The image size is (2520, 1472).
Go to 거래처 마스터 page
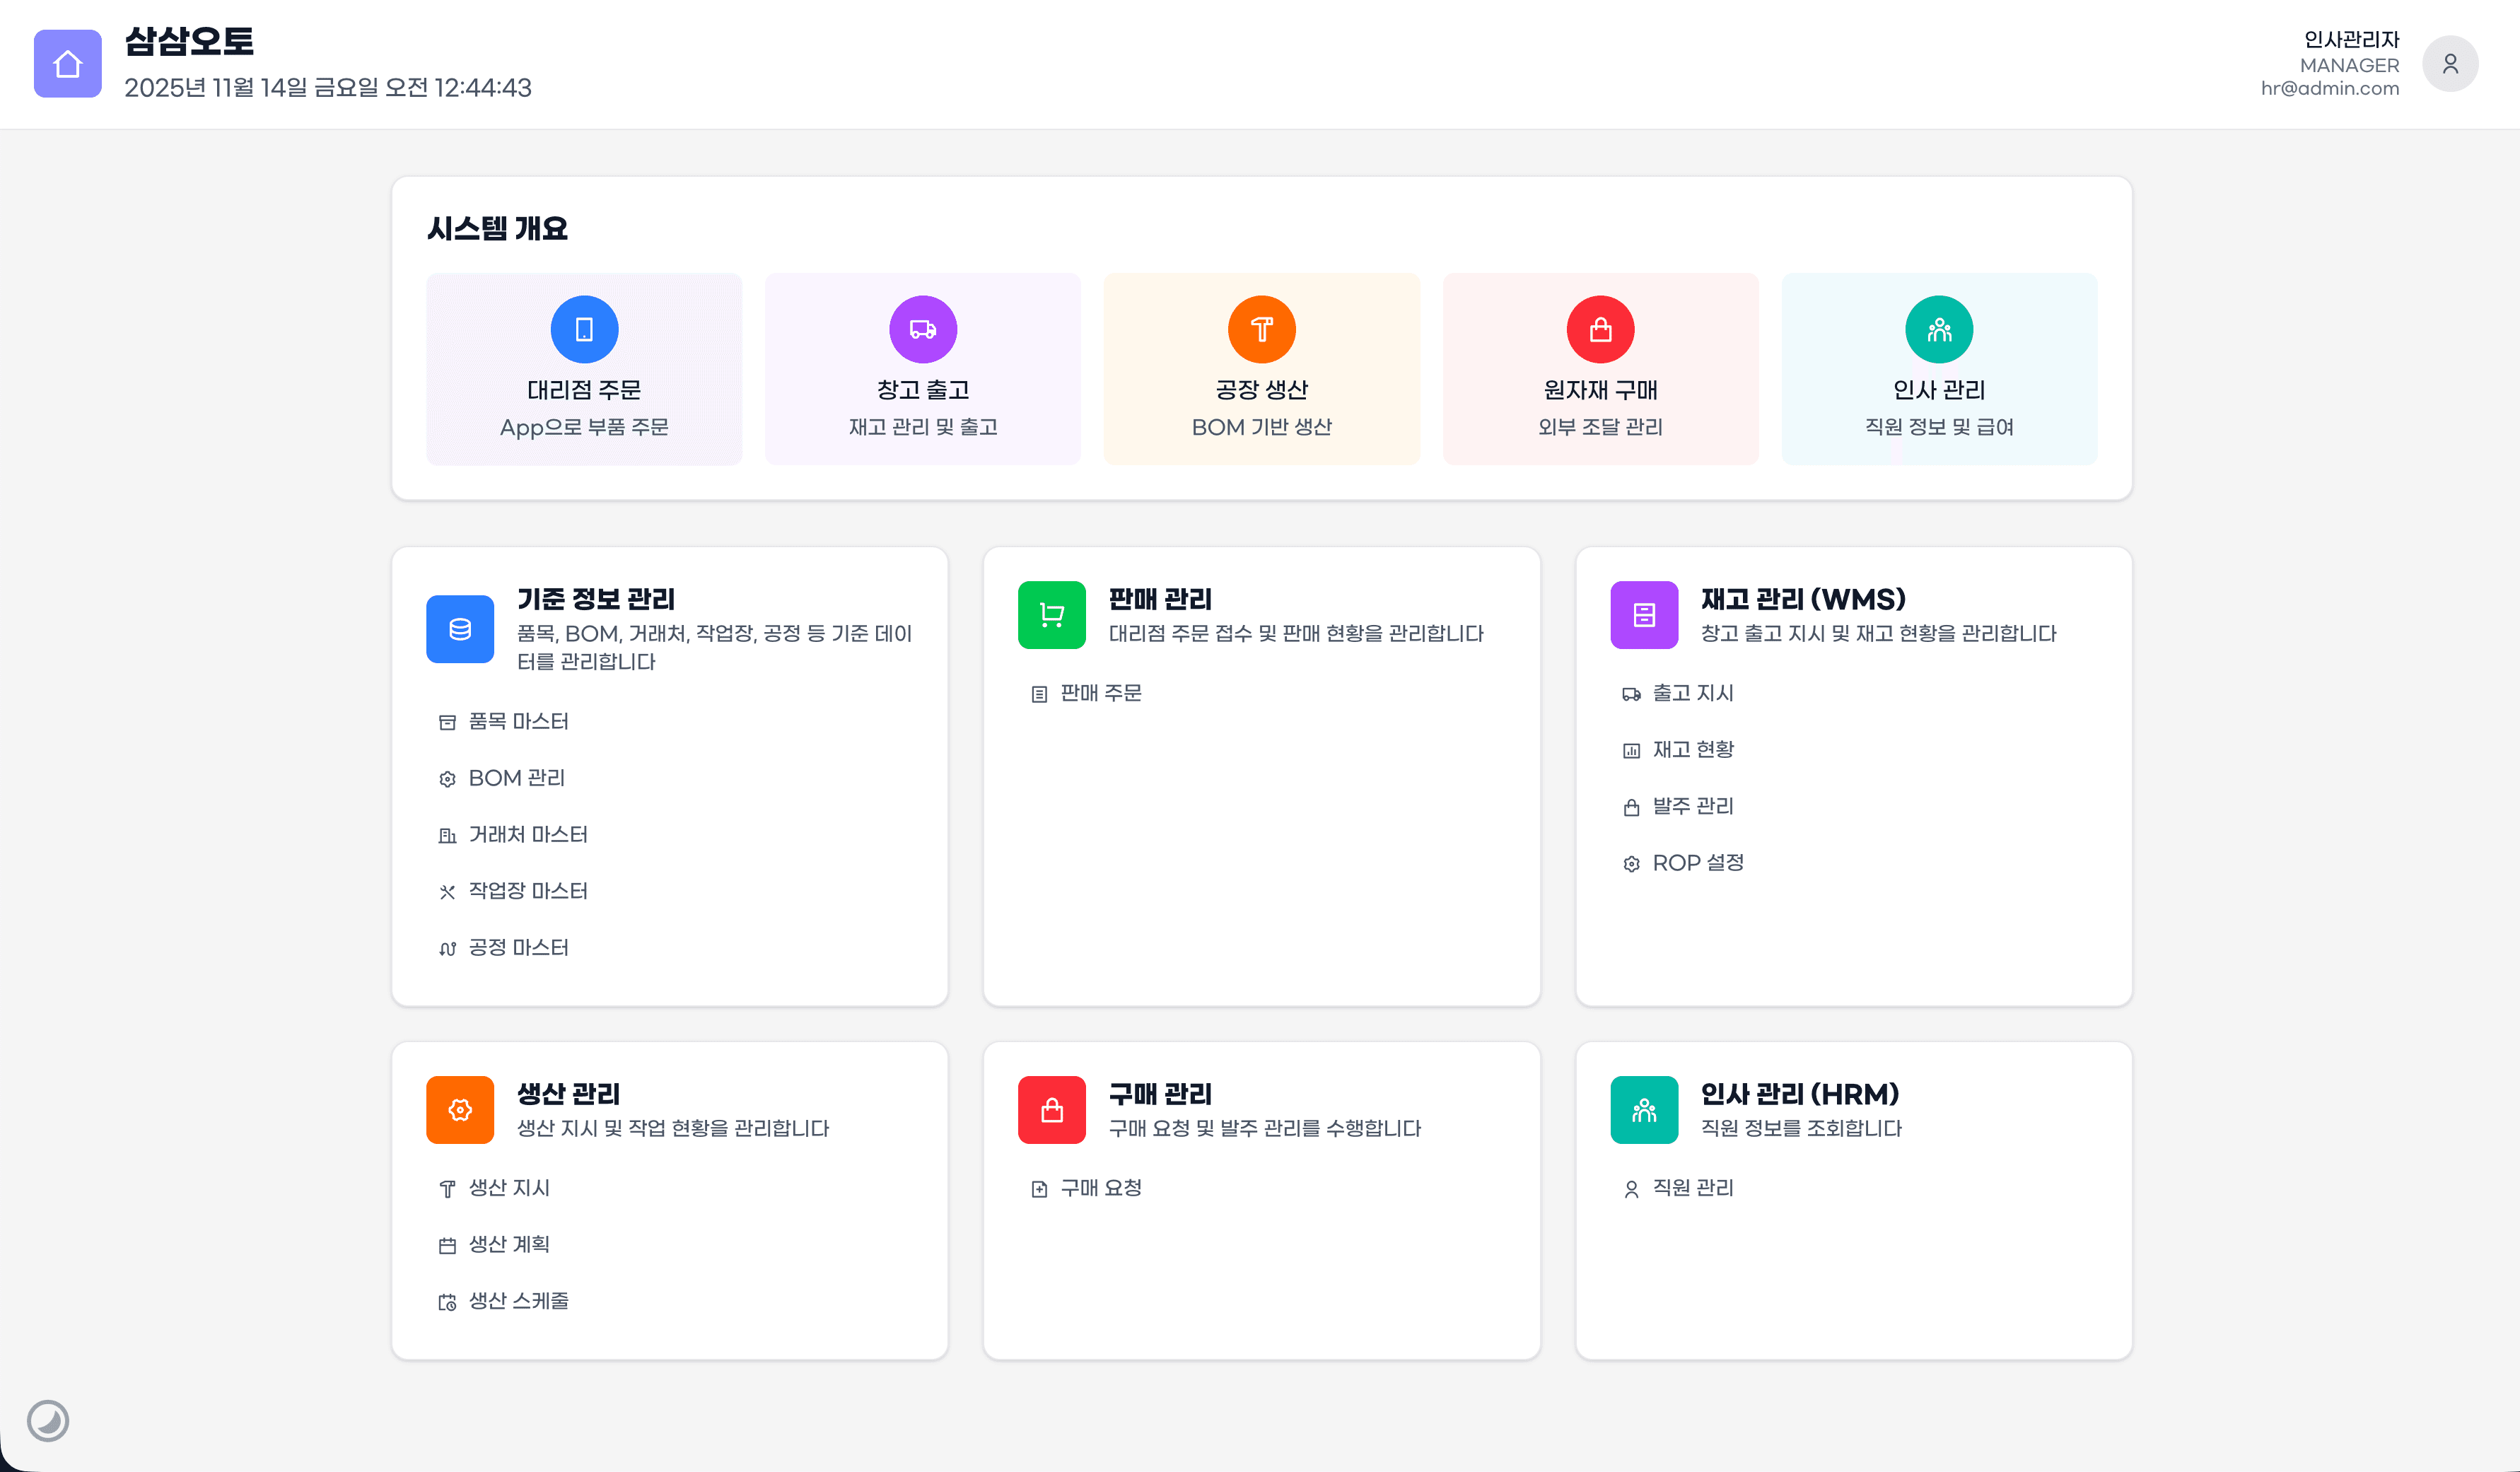[527, 834]
